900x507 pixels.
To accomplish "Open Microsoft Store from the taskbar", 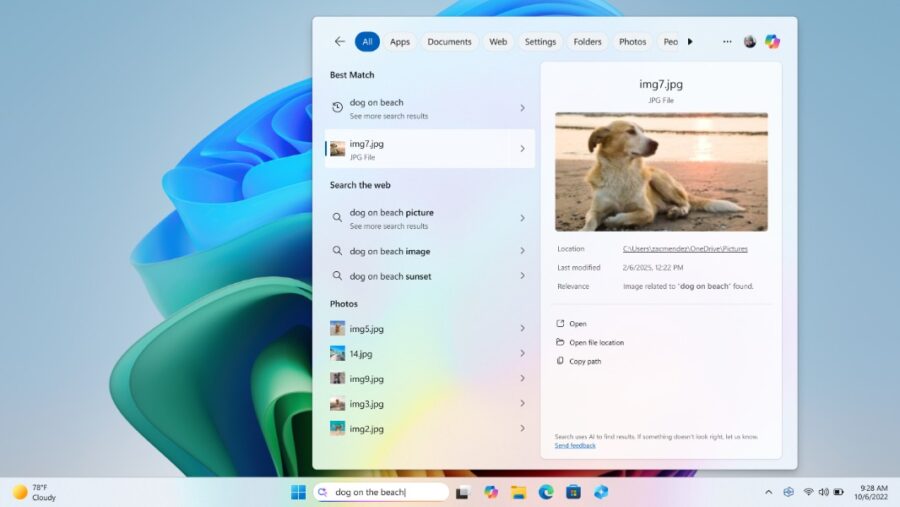I will tap(573, 492).
